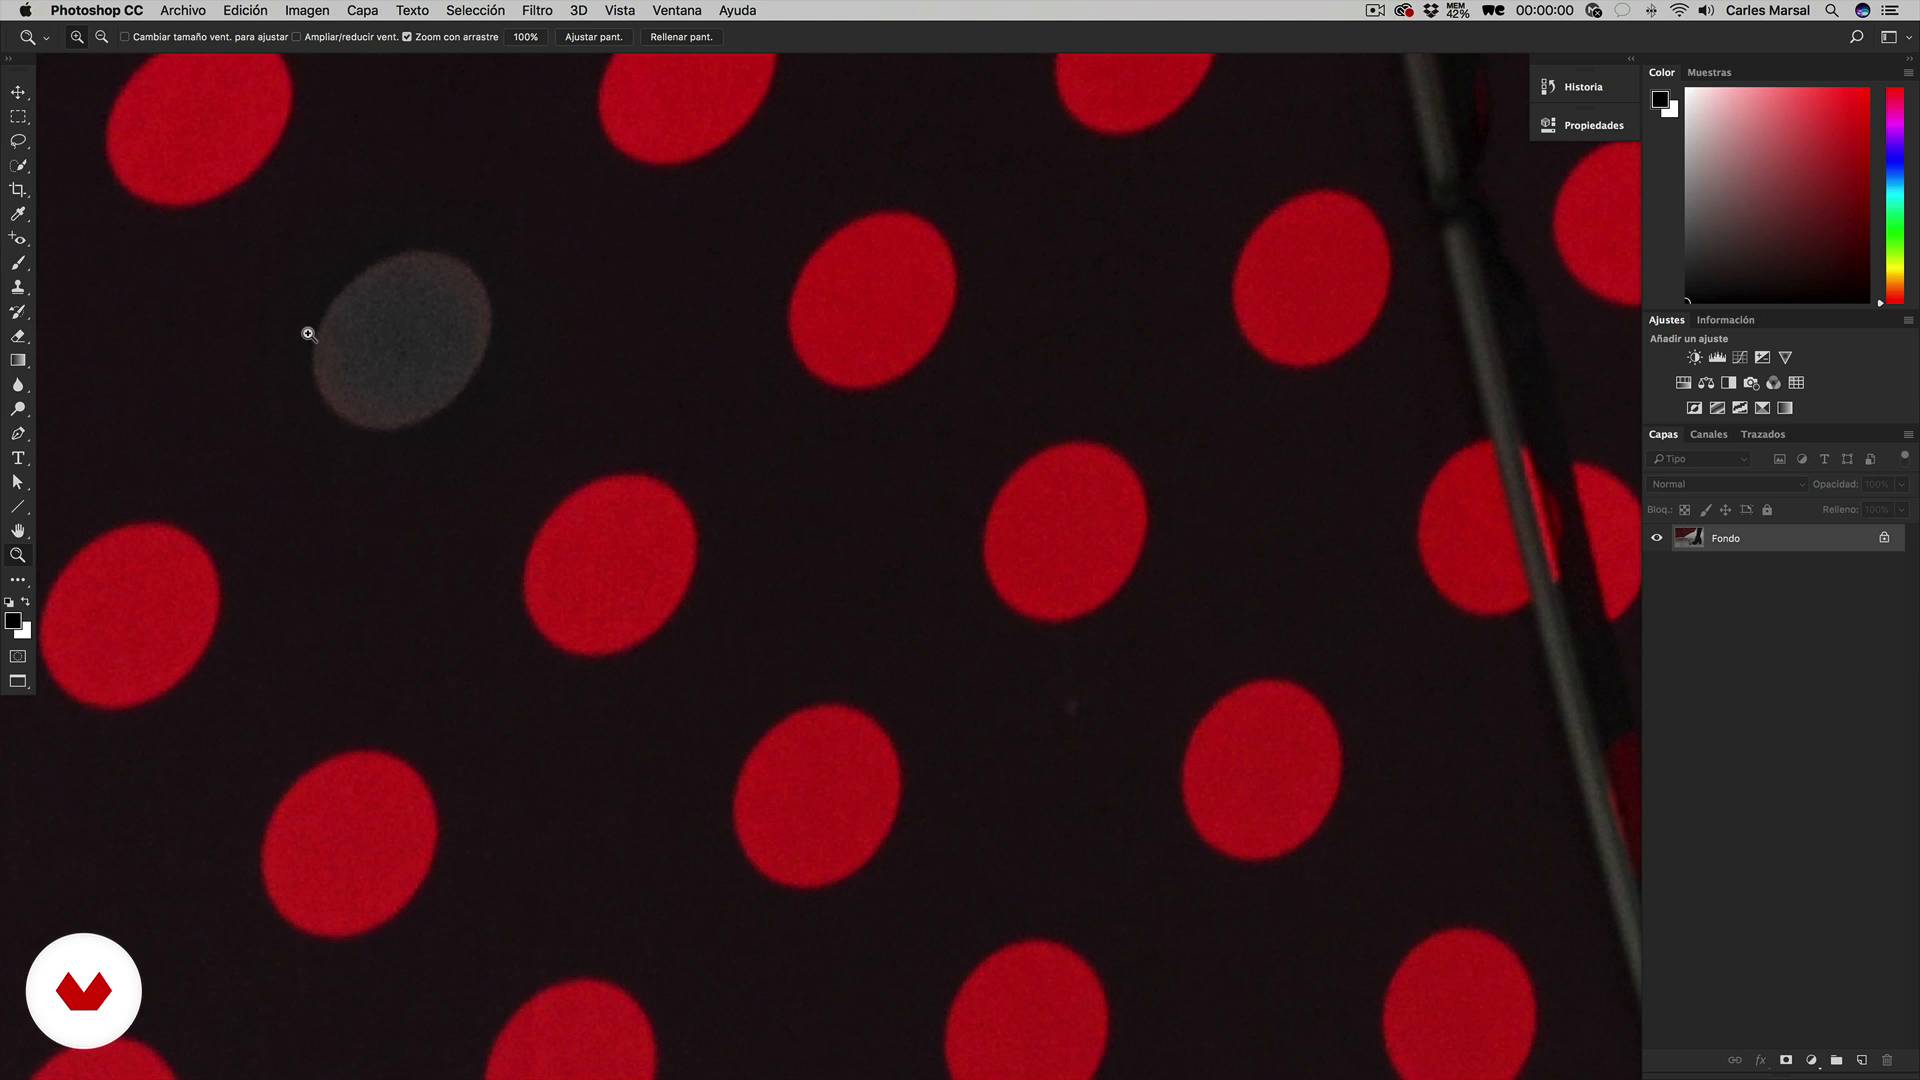The image size is (1920, 1080).
Task: Open the extra tools ellipsis button
Action: 18,580
